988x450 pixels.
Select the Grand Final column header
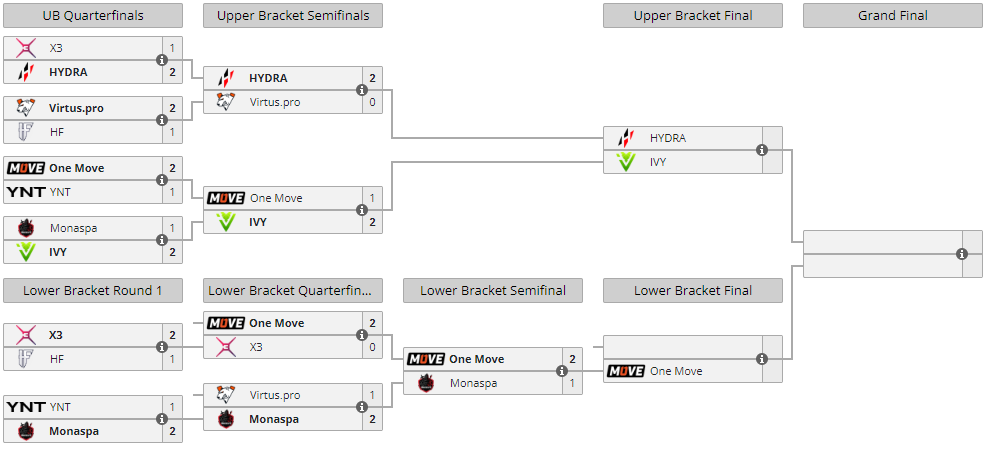pyautogui.click(x=893, y=15)
